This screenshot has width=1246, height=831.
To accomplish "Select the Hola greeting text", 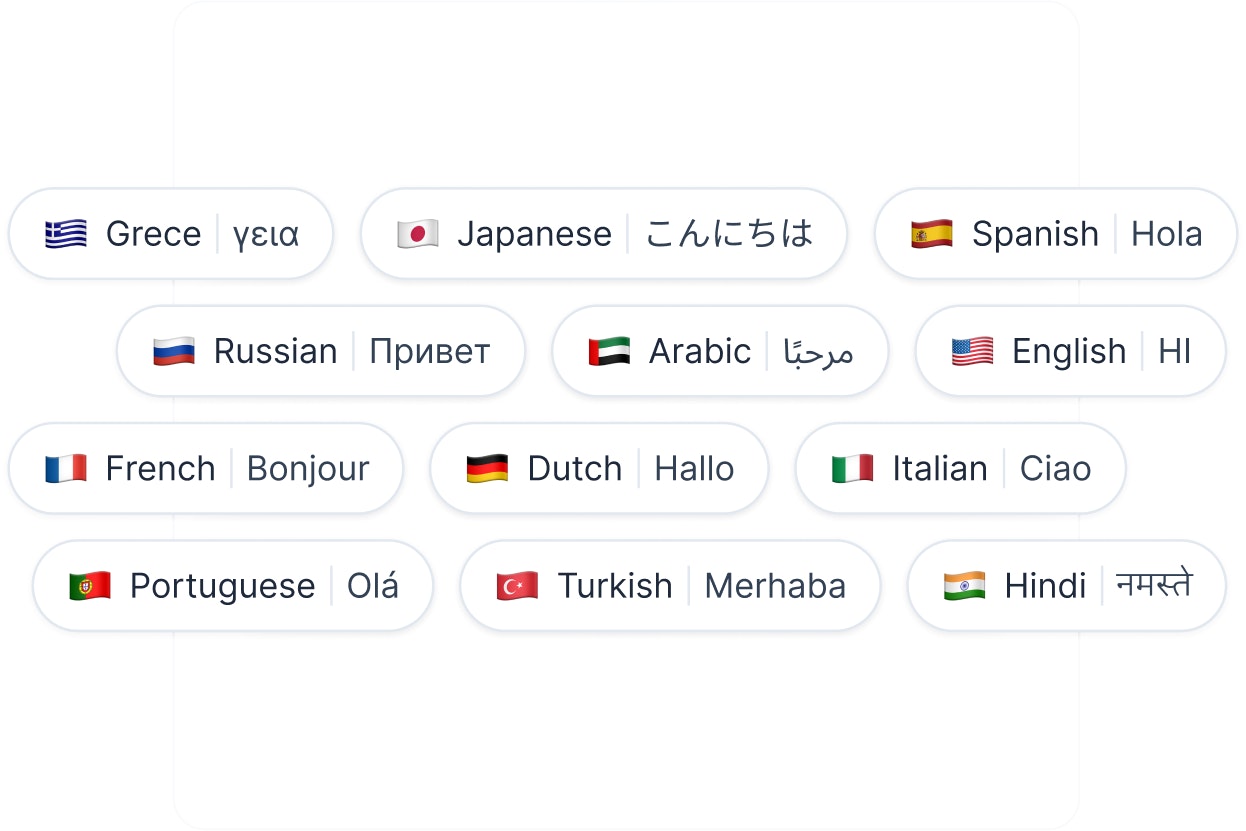I will point(1166,234).
